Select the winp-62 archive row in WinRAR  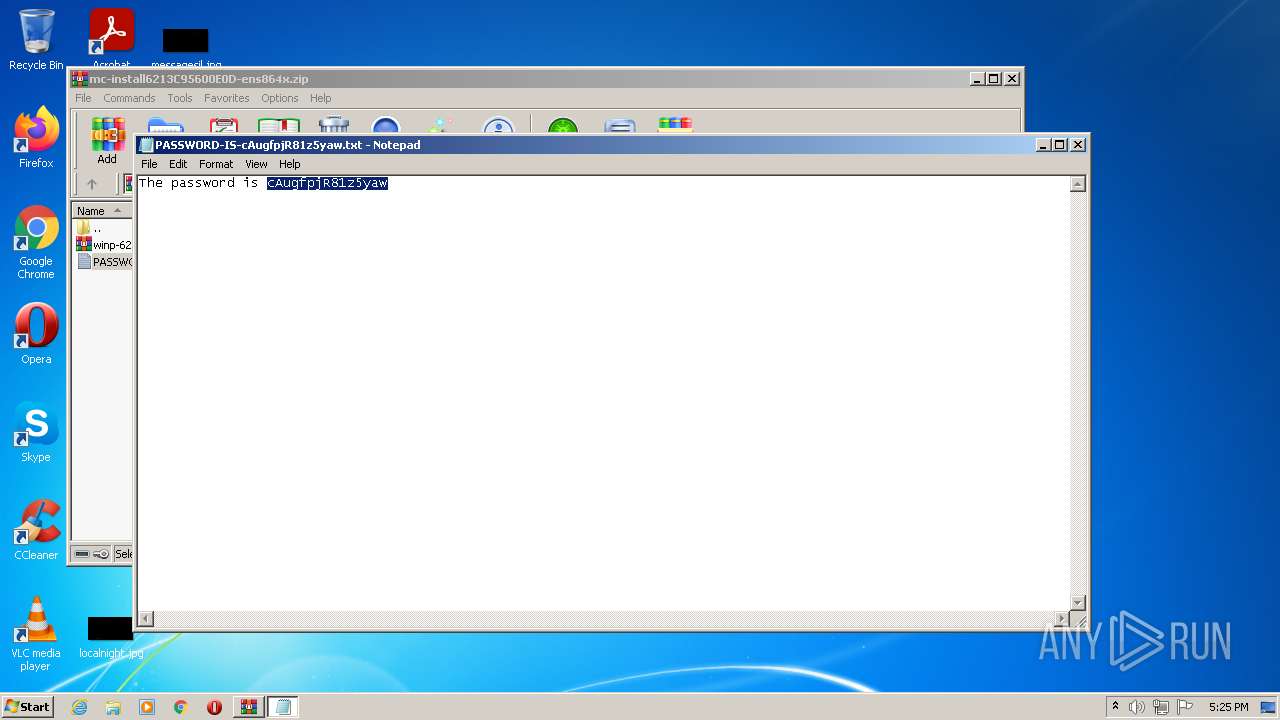103,245
